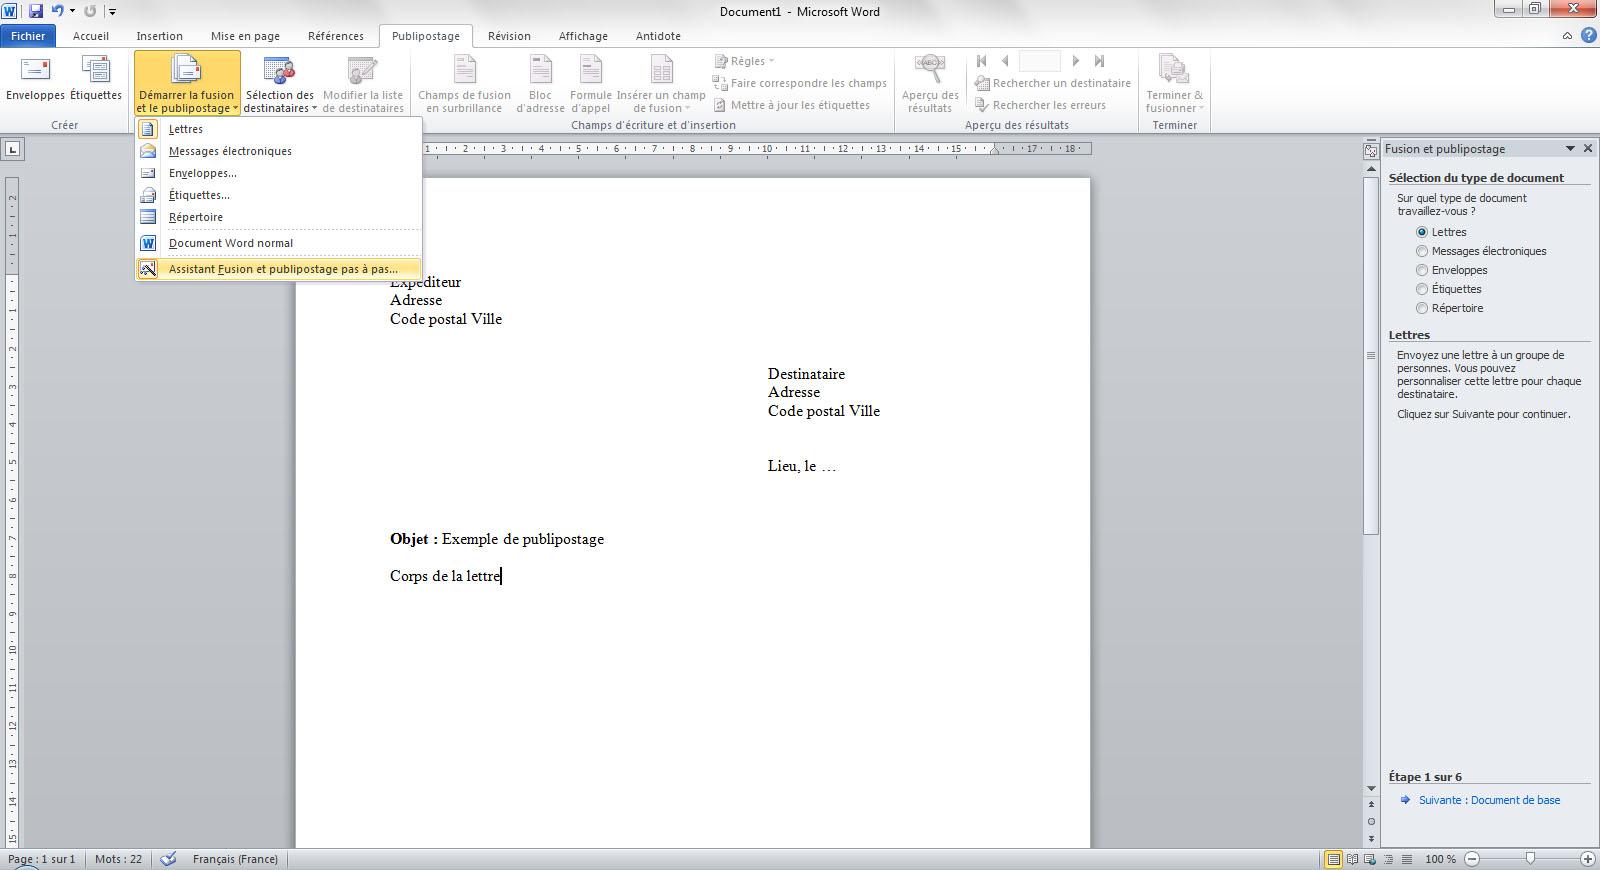
Task: Switch to Full Screen Reading view icon
Action: [x=1352, y=859]
